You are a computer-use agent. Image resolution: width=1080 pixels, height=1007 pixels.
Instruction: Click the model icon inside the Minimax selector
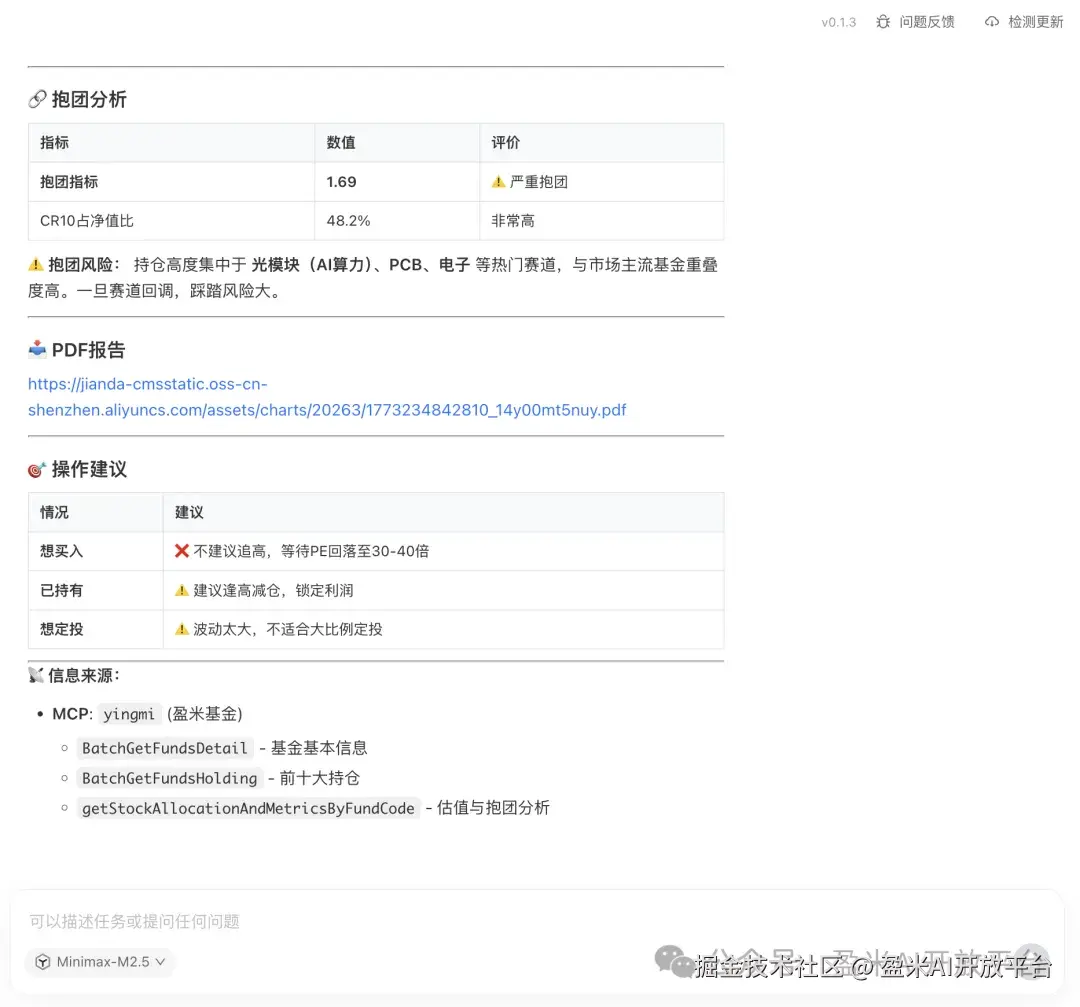pos(43,962)
